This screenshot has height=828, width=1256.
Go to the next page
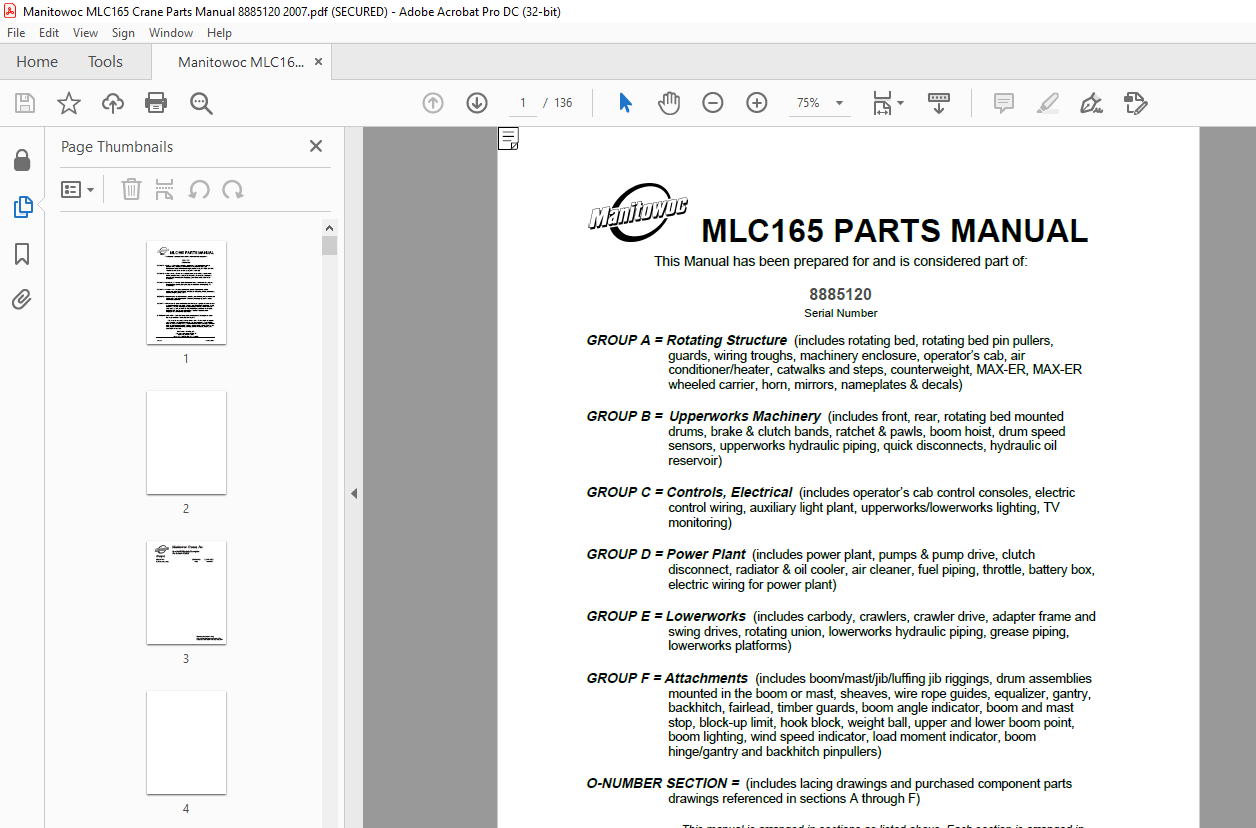pyautogui.click(x=477, y=103)
